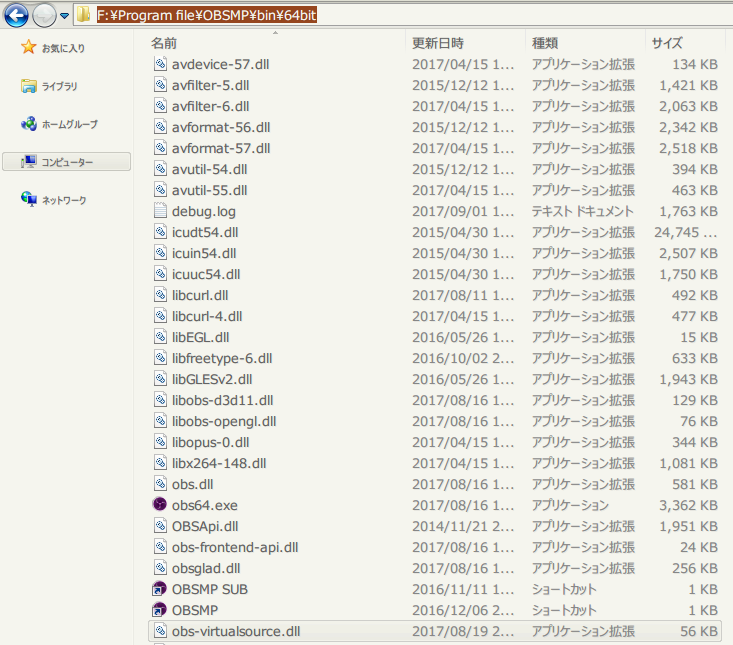Click the Back navigation arrow button
The image size is (733, 645).
(16, 15)
